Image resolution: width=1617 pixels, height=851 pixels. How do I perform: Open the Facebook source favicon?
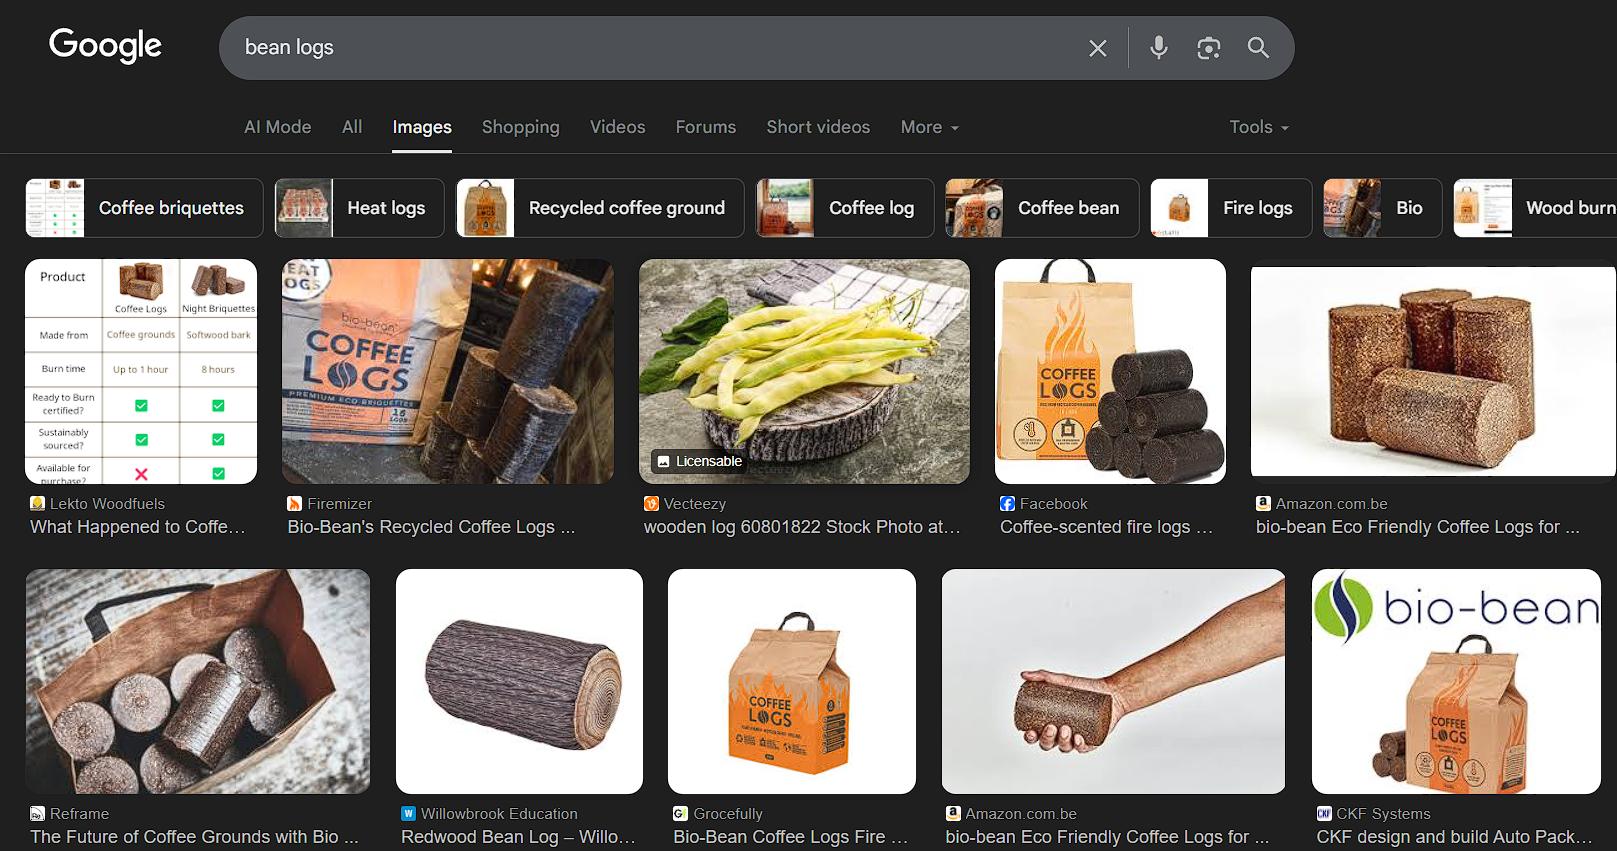[1007, 504]
